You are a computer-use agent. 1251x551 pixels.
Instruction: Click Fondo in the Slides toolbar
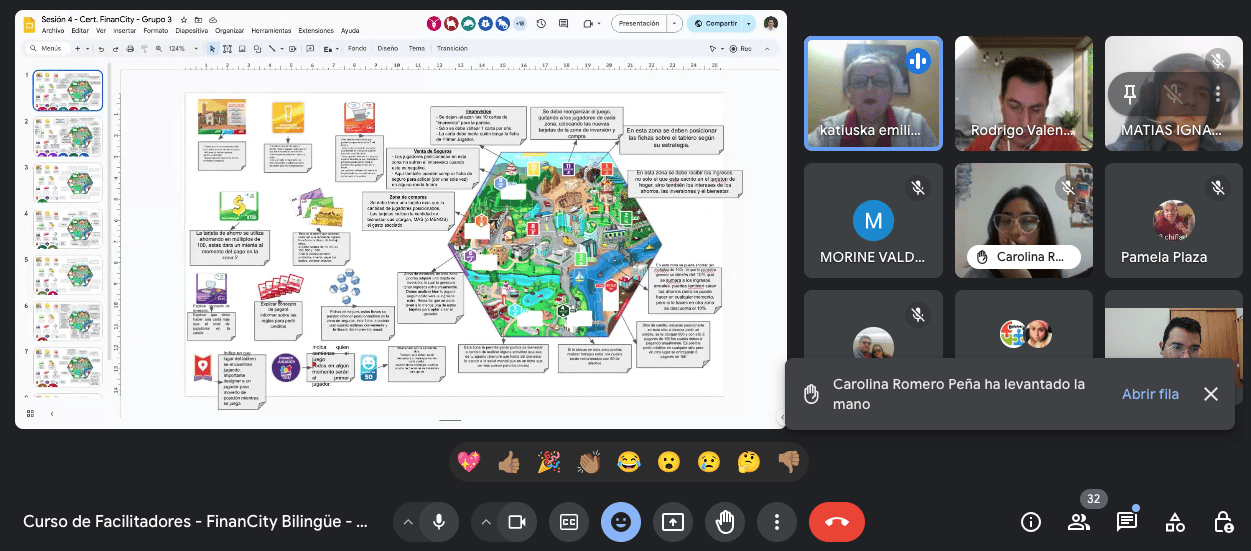coord(357,48)
